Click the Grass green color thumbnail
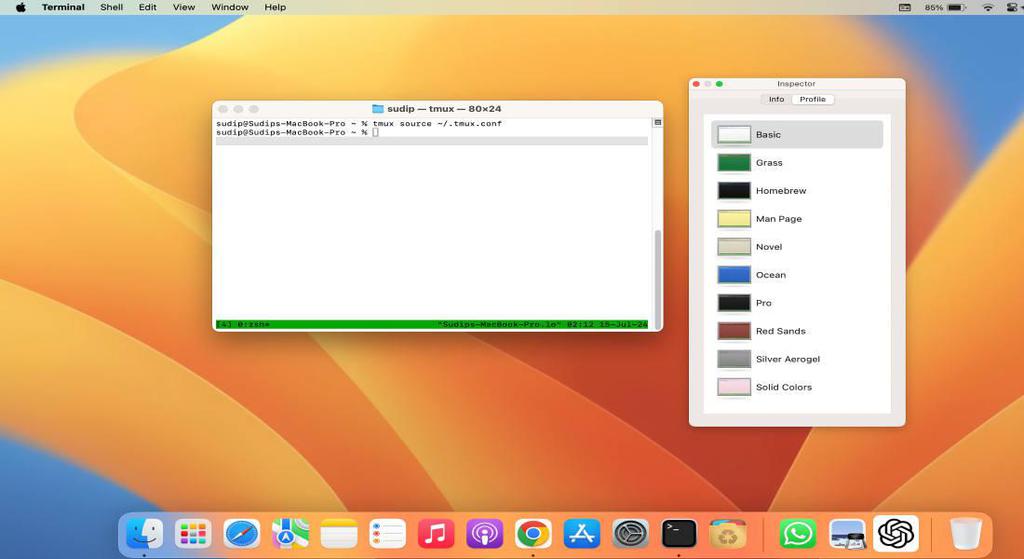This screenshot has height=559, width=1024. [x=734, y=163]
